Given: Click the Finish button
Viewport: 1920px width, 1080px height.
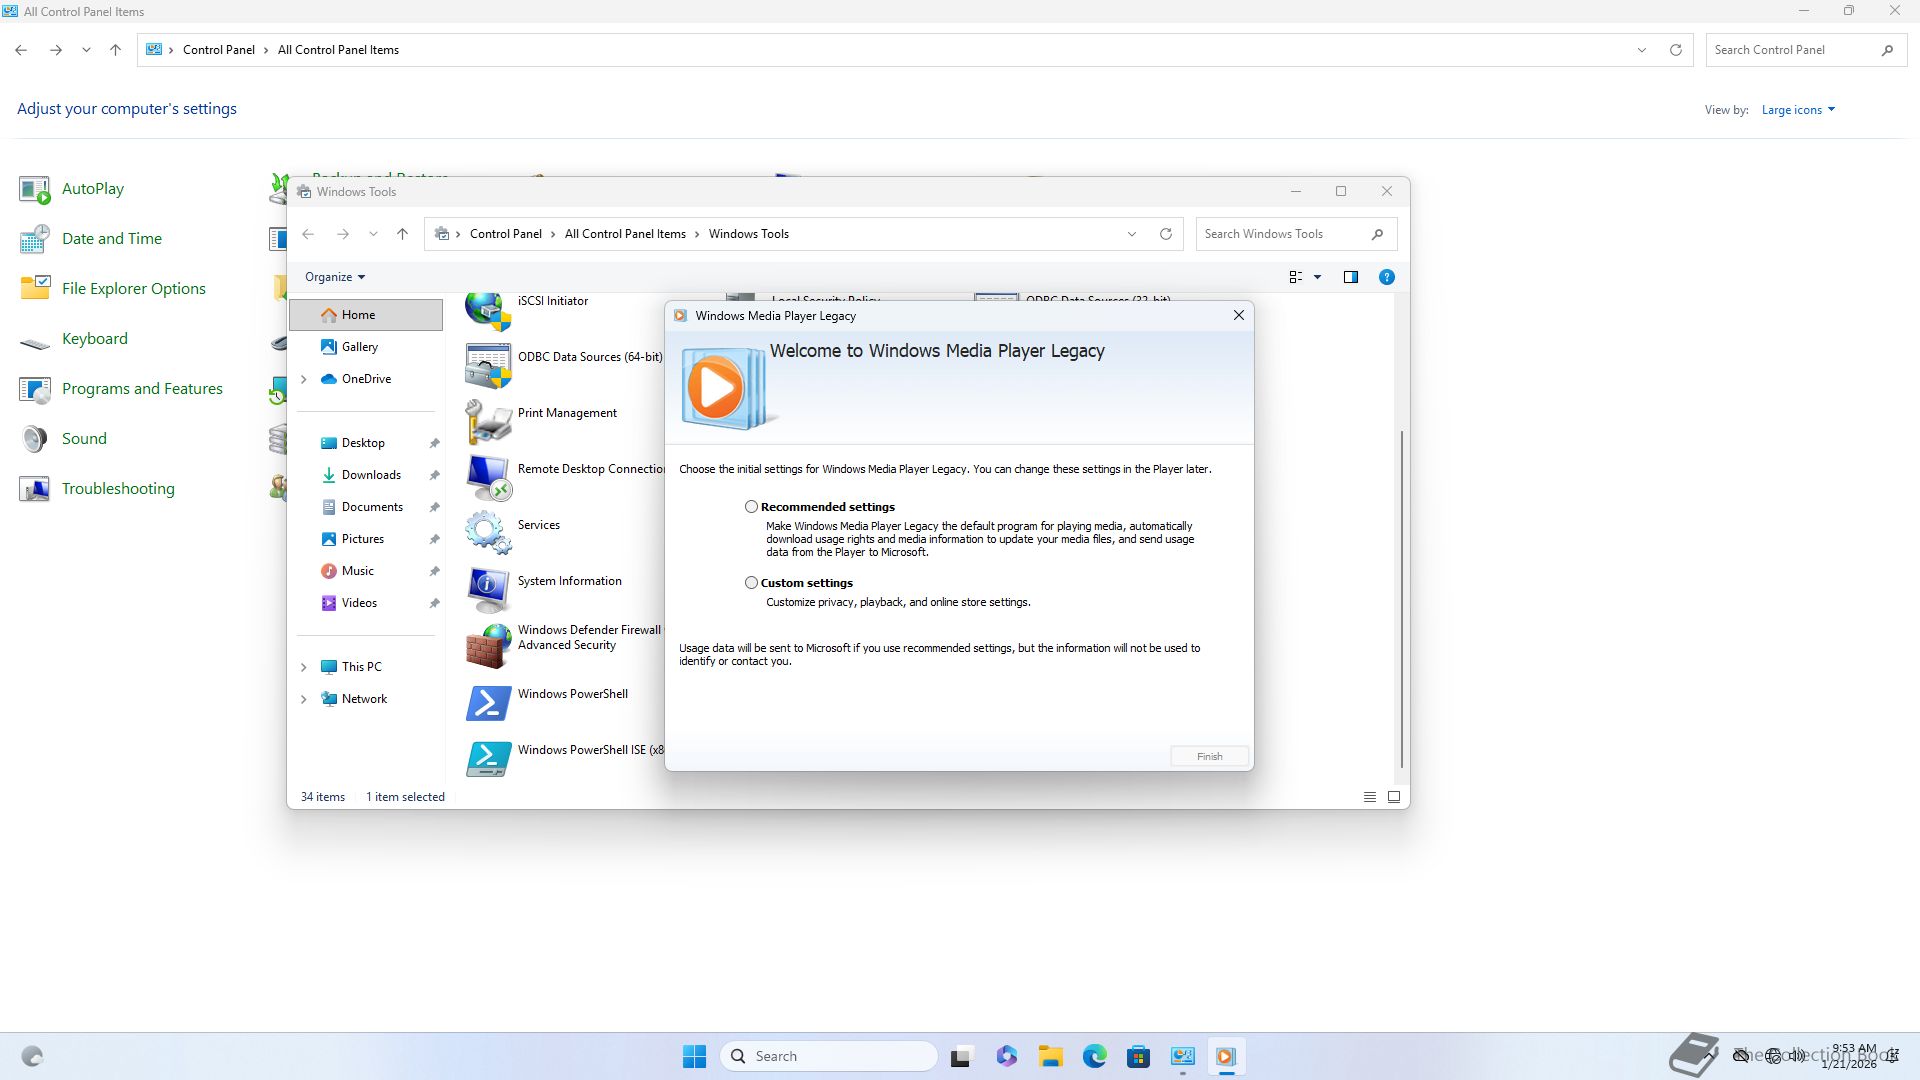Looking at the screenshot, I should [x=1209, y=757].
